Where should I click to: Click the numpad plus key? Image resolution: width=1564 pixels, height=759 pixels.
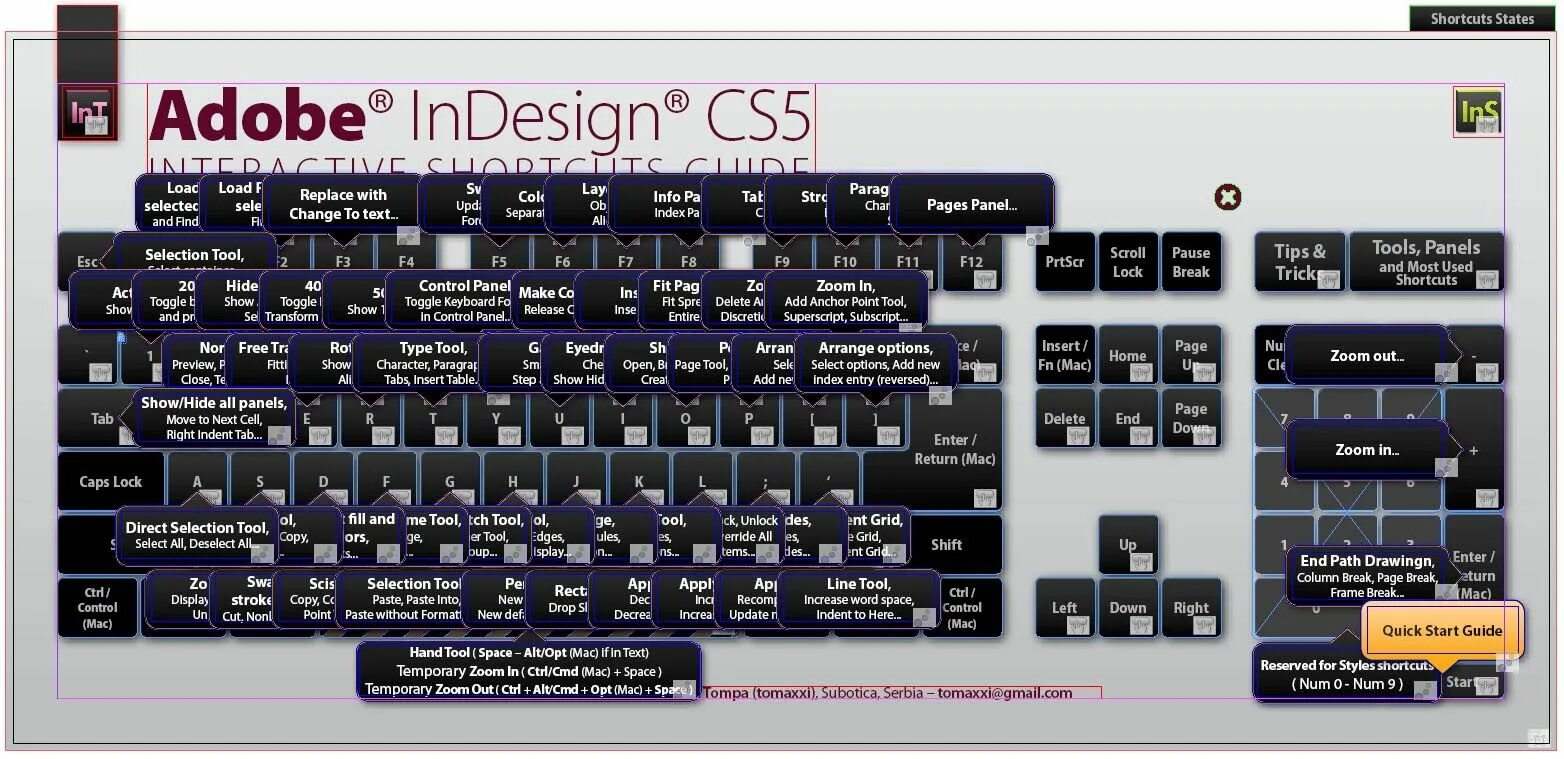pyautogui.click(x=1474, y=450)
